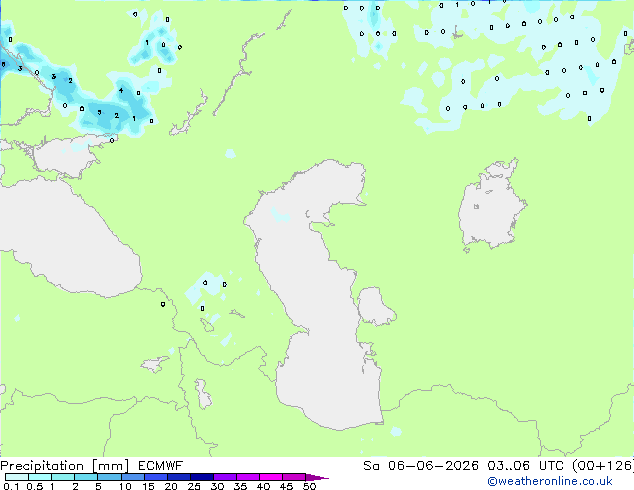Pick the 5–10 mm legend swatch
The height and width of the screenshot is (490, 634).
109,477
